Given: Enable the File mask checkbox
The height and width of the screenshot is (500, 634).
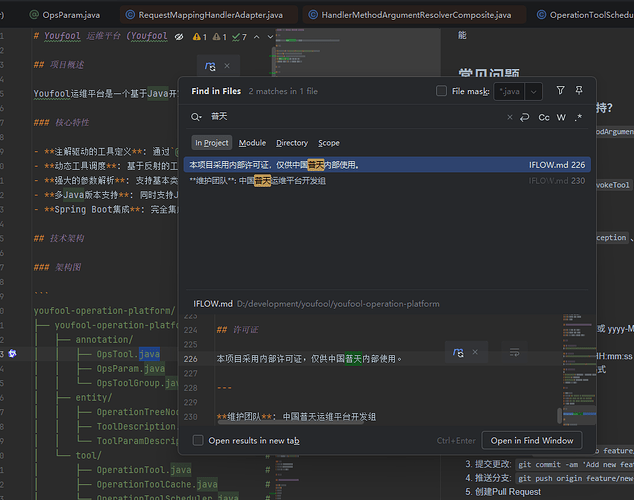Looking at the screenshot, I should coord(442,91).
